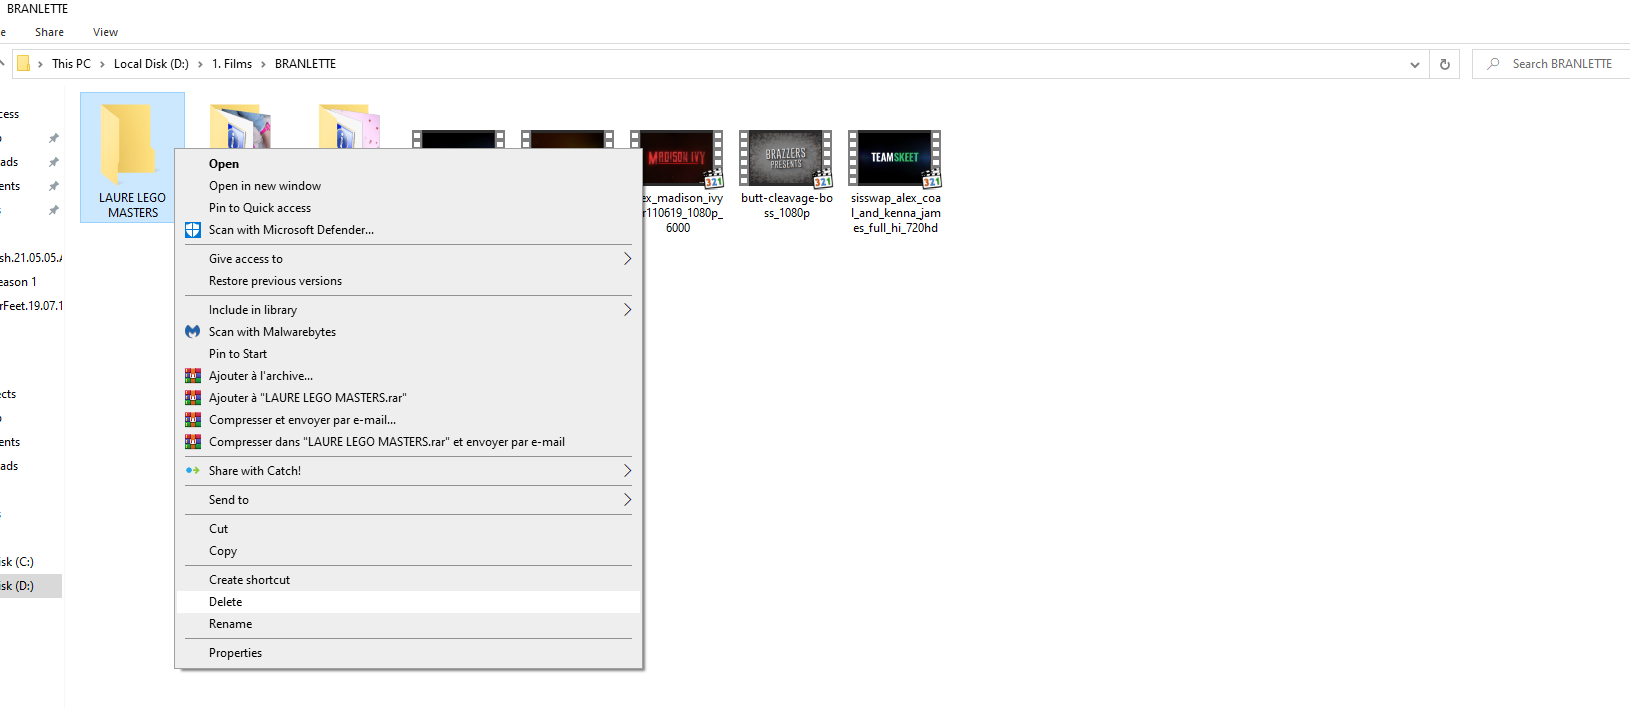Open the address bar history dropdown
Viewport: 1630px width, 708px height.
(1414, 64)
